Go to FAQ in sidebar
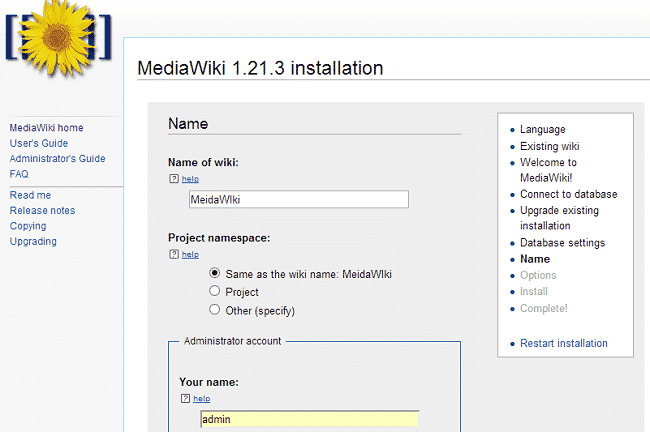The width and height of the screenshot is (650, 432). (x=19, y=174)
